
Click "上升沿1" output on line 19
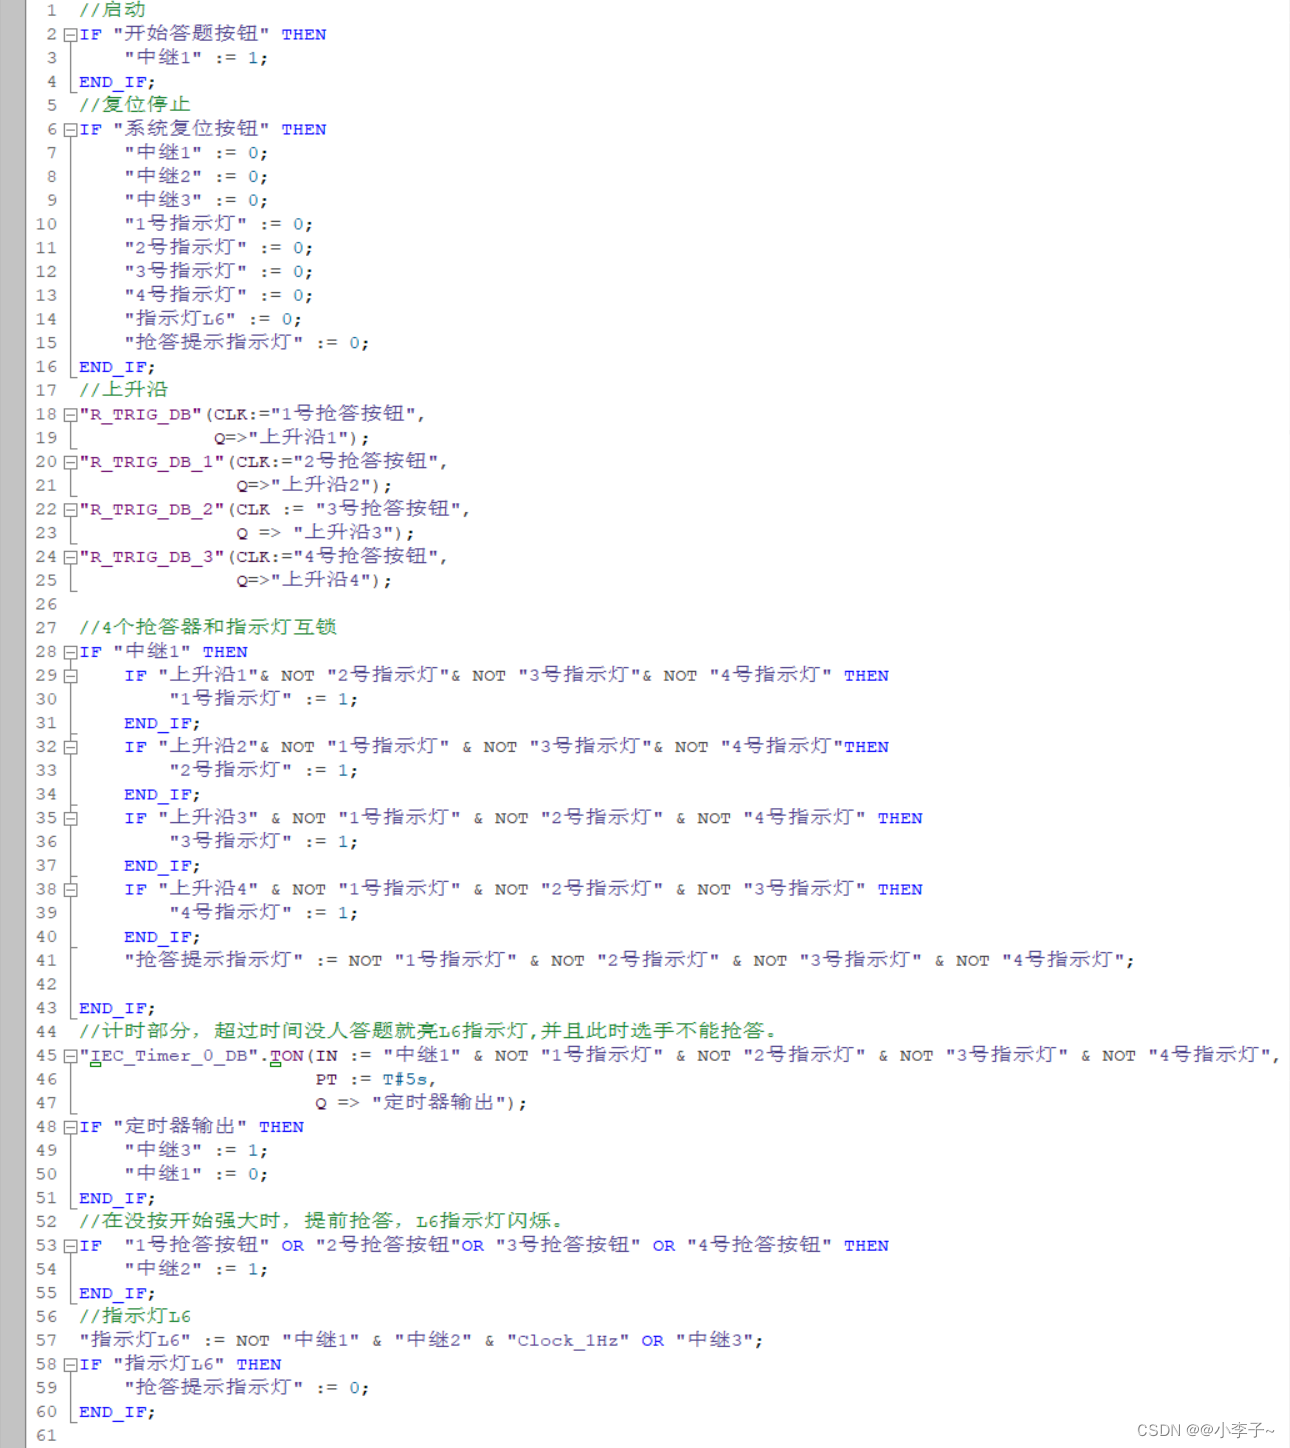pyautogui.click(x=303, y=437)
